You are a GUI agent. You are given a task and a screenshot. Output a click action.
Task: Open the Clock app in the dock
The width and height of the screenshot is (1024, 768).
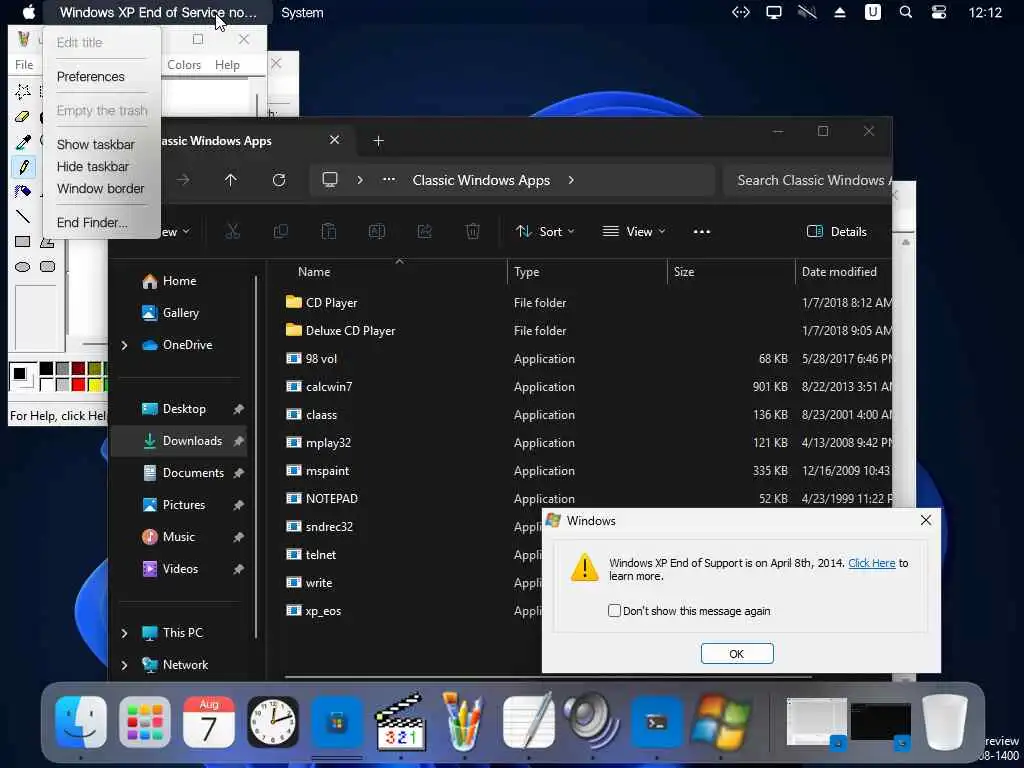(x=273, y=722)
